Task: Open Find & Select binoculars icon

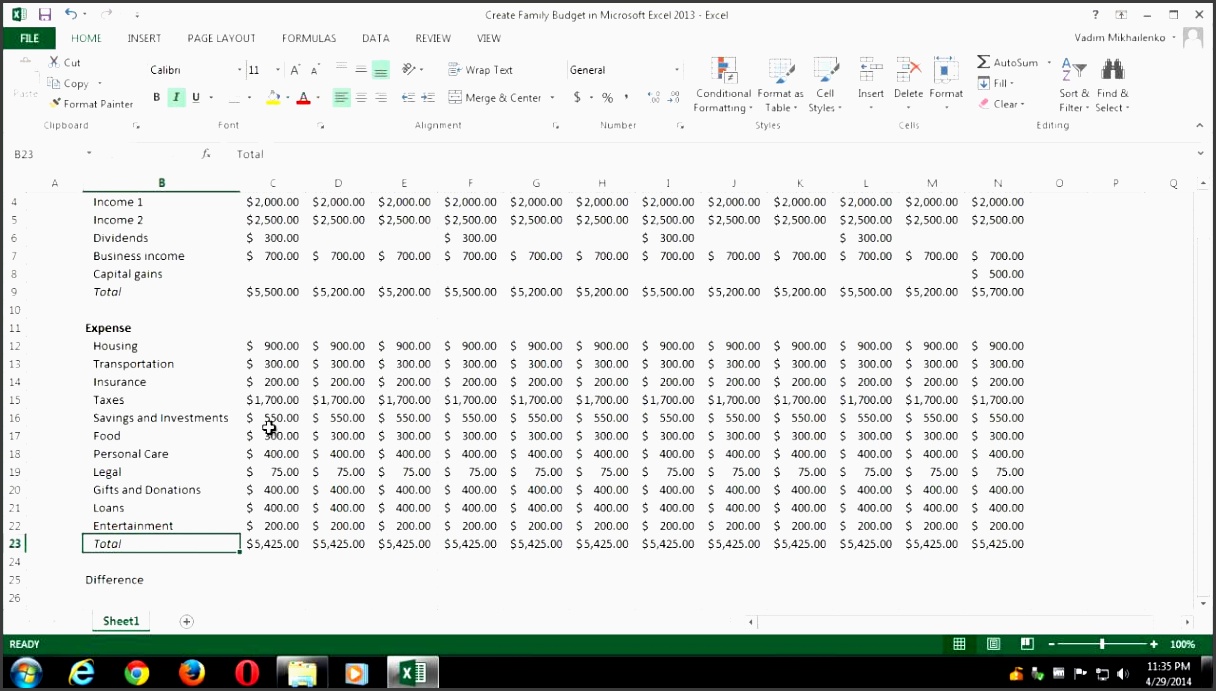Action: 1112,71
